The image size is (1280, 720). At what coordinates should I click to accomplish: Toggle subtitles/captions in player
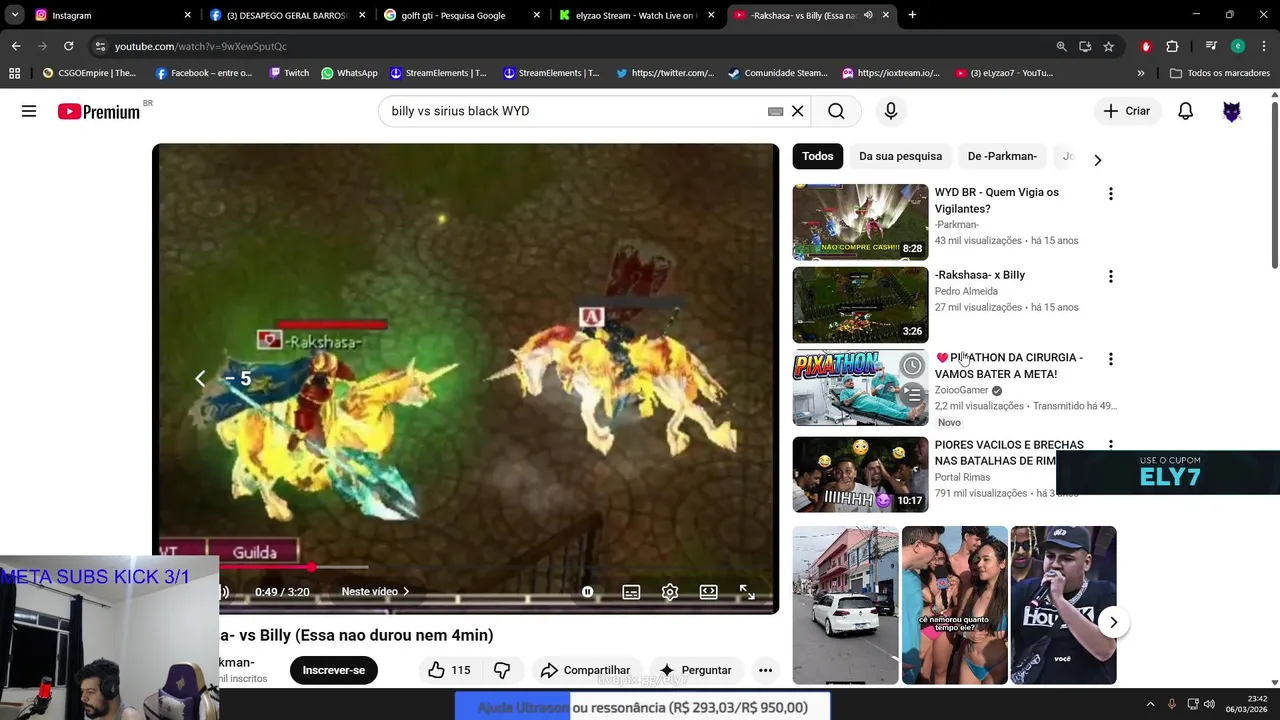[631, 592]
